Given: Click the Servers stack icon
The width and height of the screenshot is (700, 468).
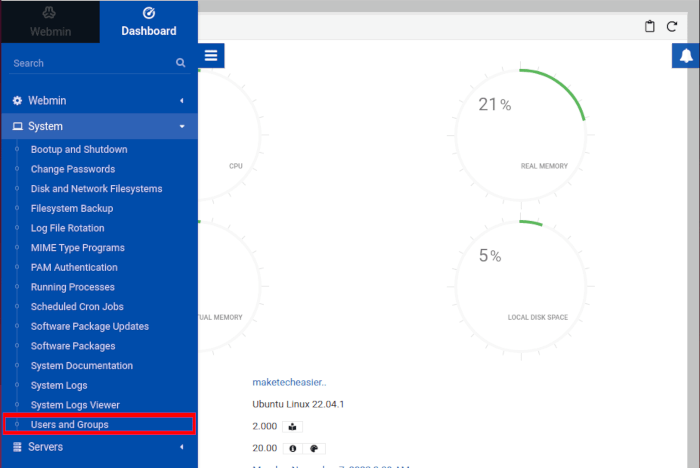Looking at the screenshot, I should point(17,447).
